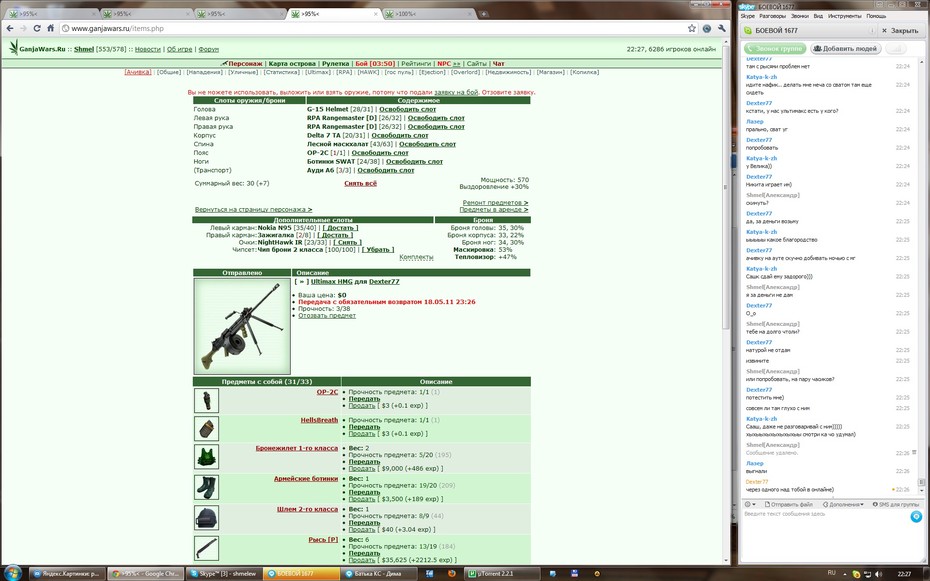This screenshot has width=930, height=581.
Task: Click Продать for Армейские ботинки
Action: click(x=362, y=499)
